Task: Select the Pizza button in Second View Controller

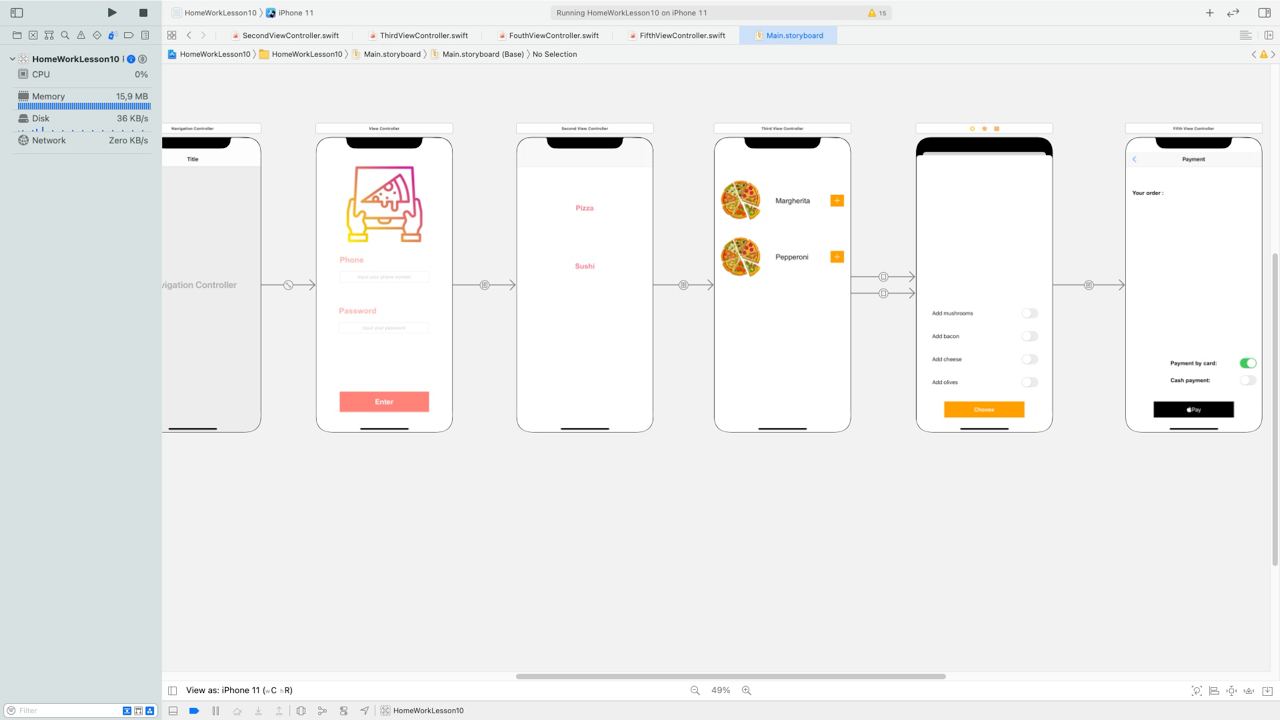Action: coord(585,208)
